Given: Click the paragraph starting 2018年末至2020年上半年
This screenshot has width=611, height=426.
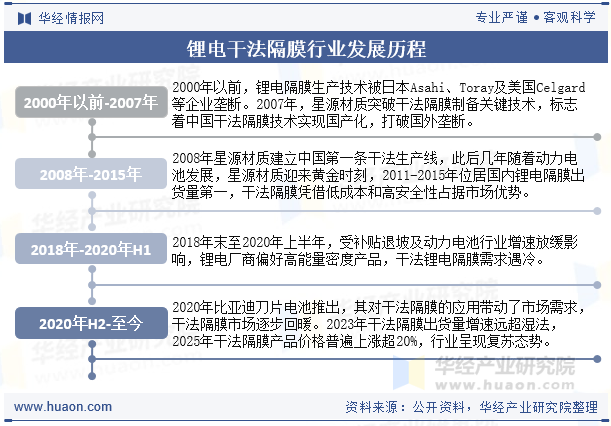Looking at the screenshot, I should coord(375,251).
